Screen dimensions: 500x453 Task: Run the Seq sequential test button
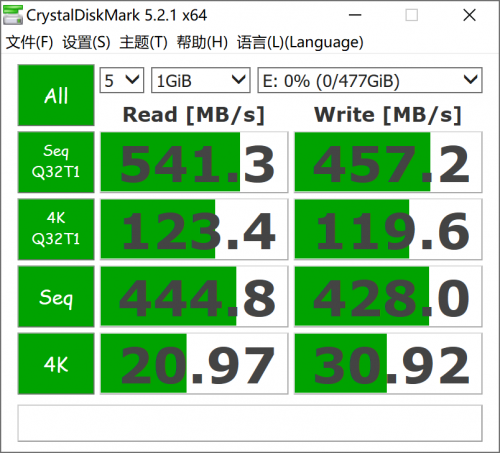click(x=56, y=297)
